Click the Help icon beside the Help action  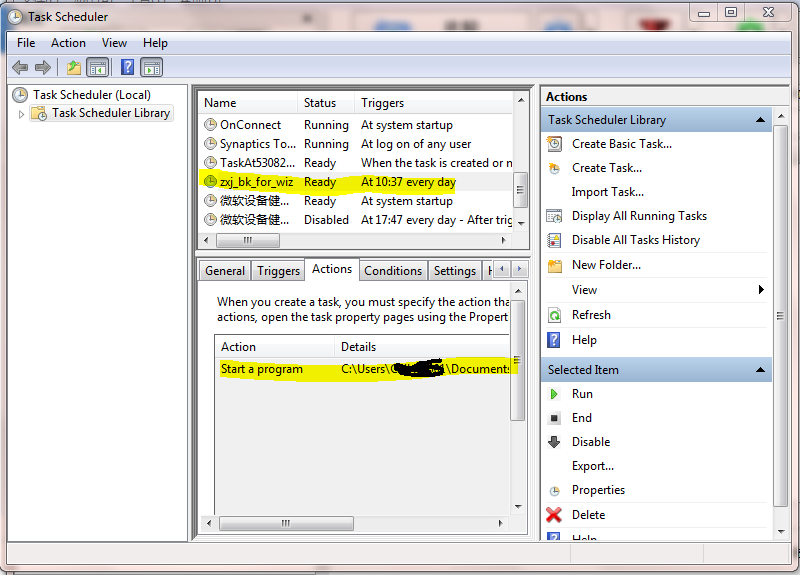point(554,340)
